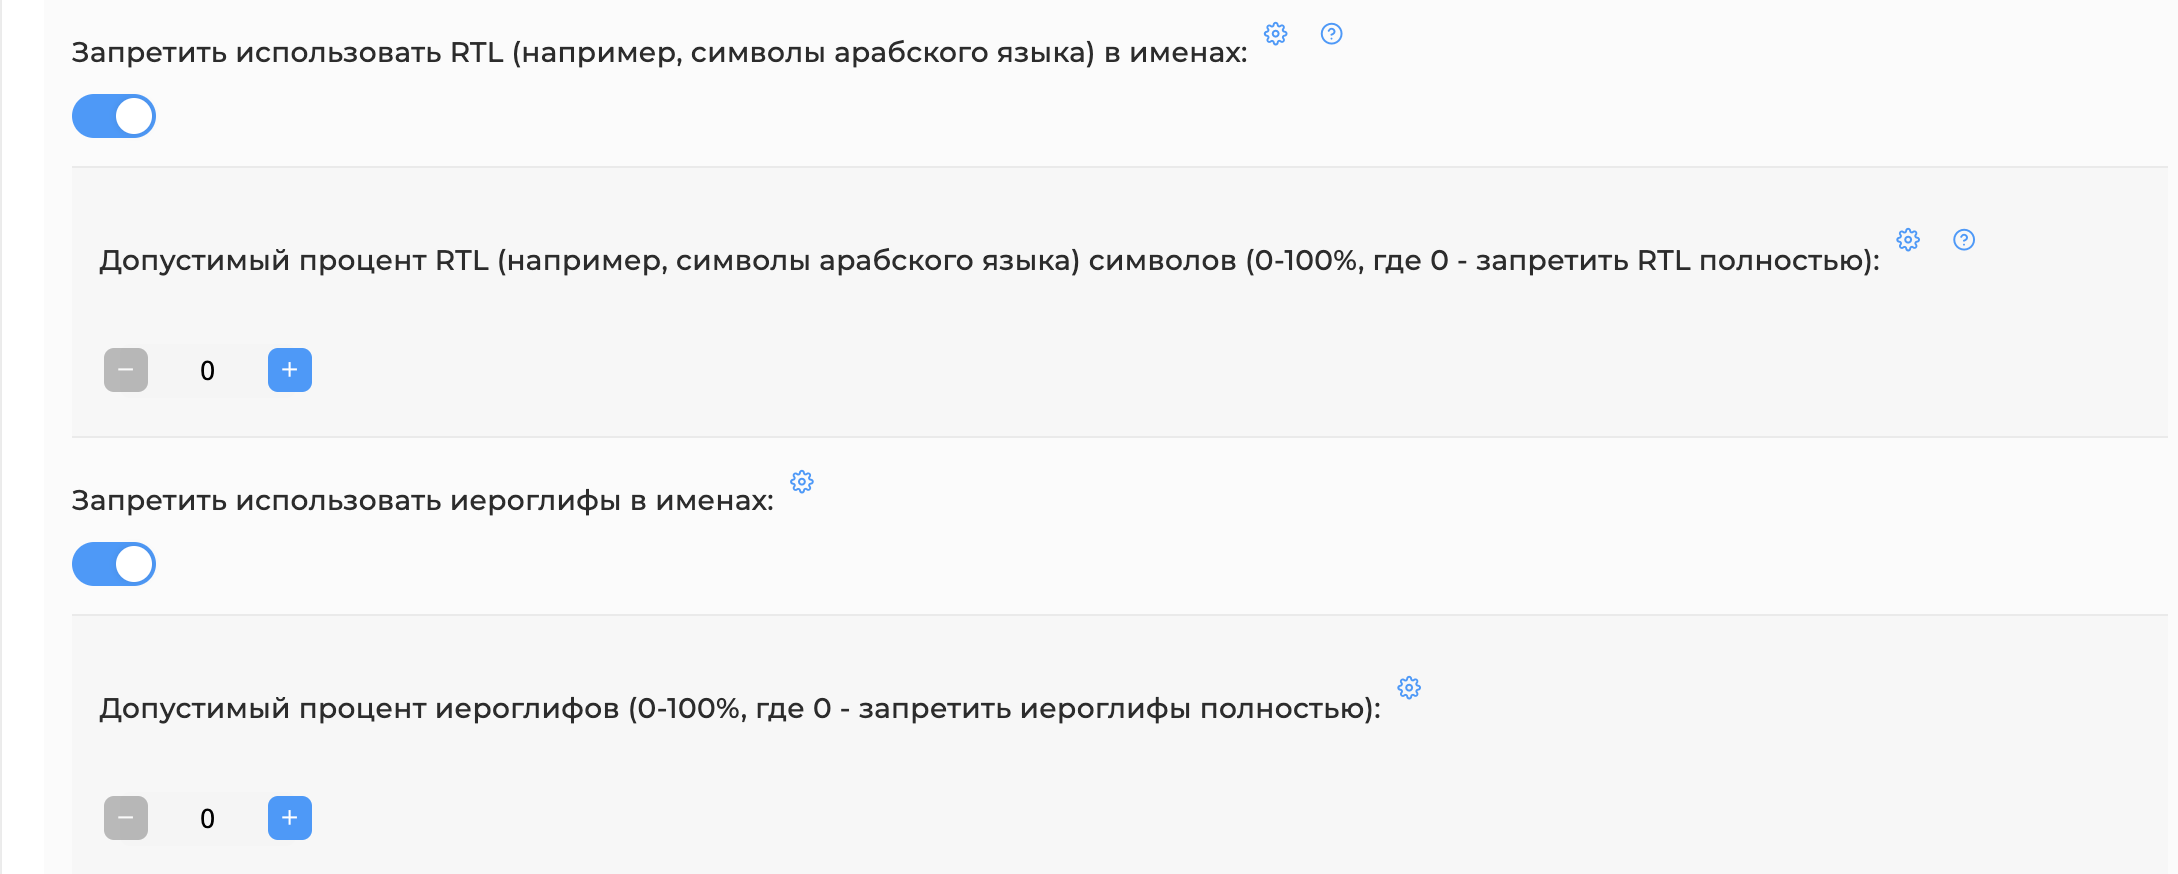Image resolution: width=2178 pixels, height=874 pixels.
Task: Focus the hieroglyphs percent number field
Action: point(208,818)
